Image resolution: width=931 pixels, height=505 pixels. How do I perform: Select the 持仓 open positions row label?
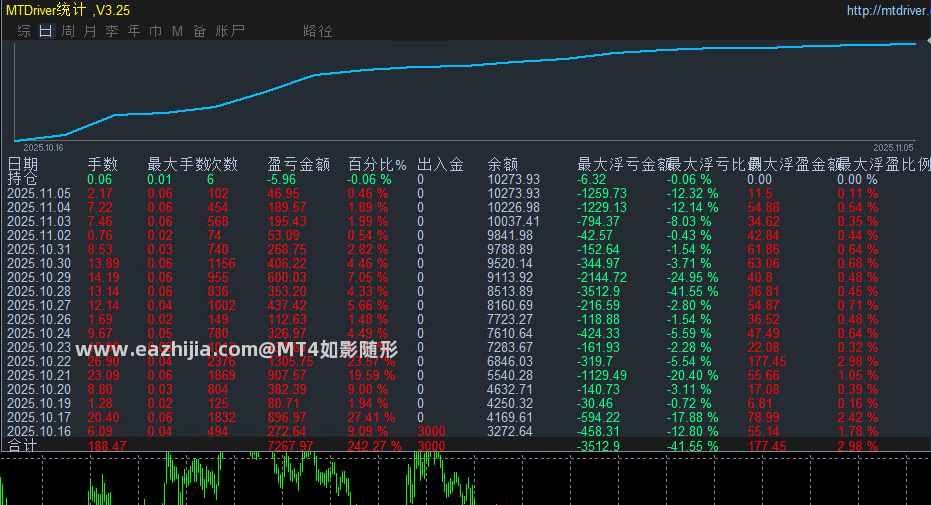point(23,179)
